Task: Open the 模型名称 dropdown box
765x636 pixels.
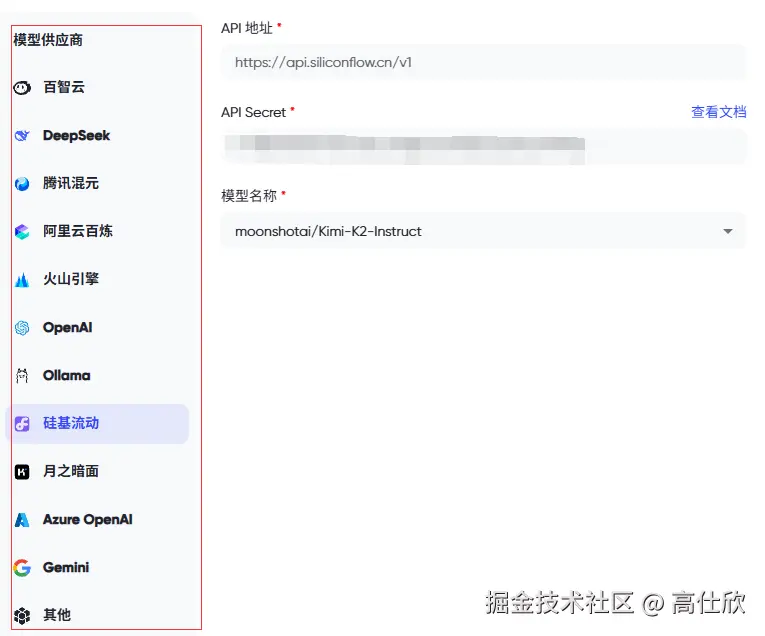Action: (x=483, y=231)
